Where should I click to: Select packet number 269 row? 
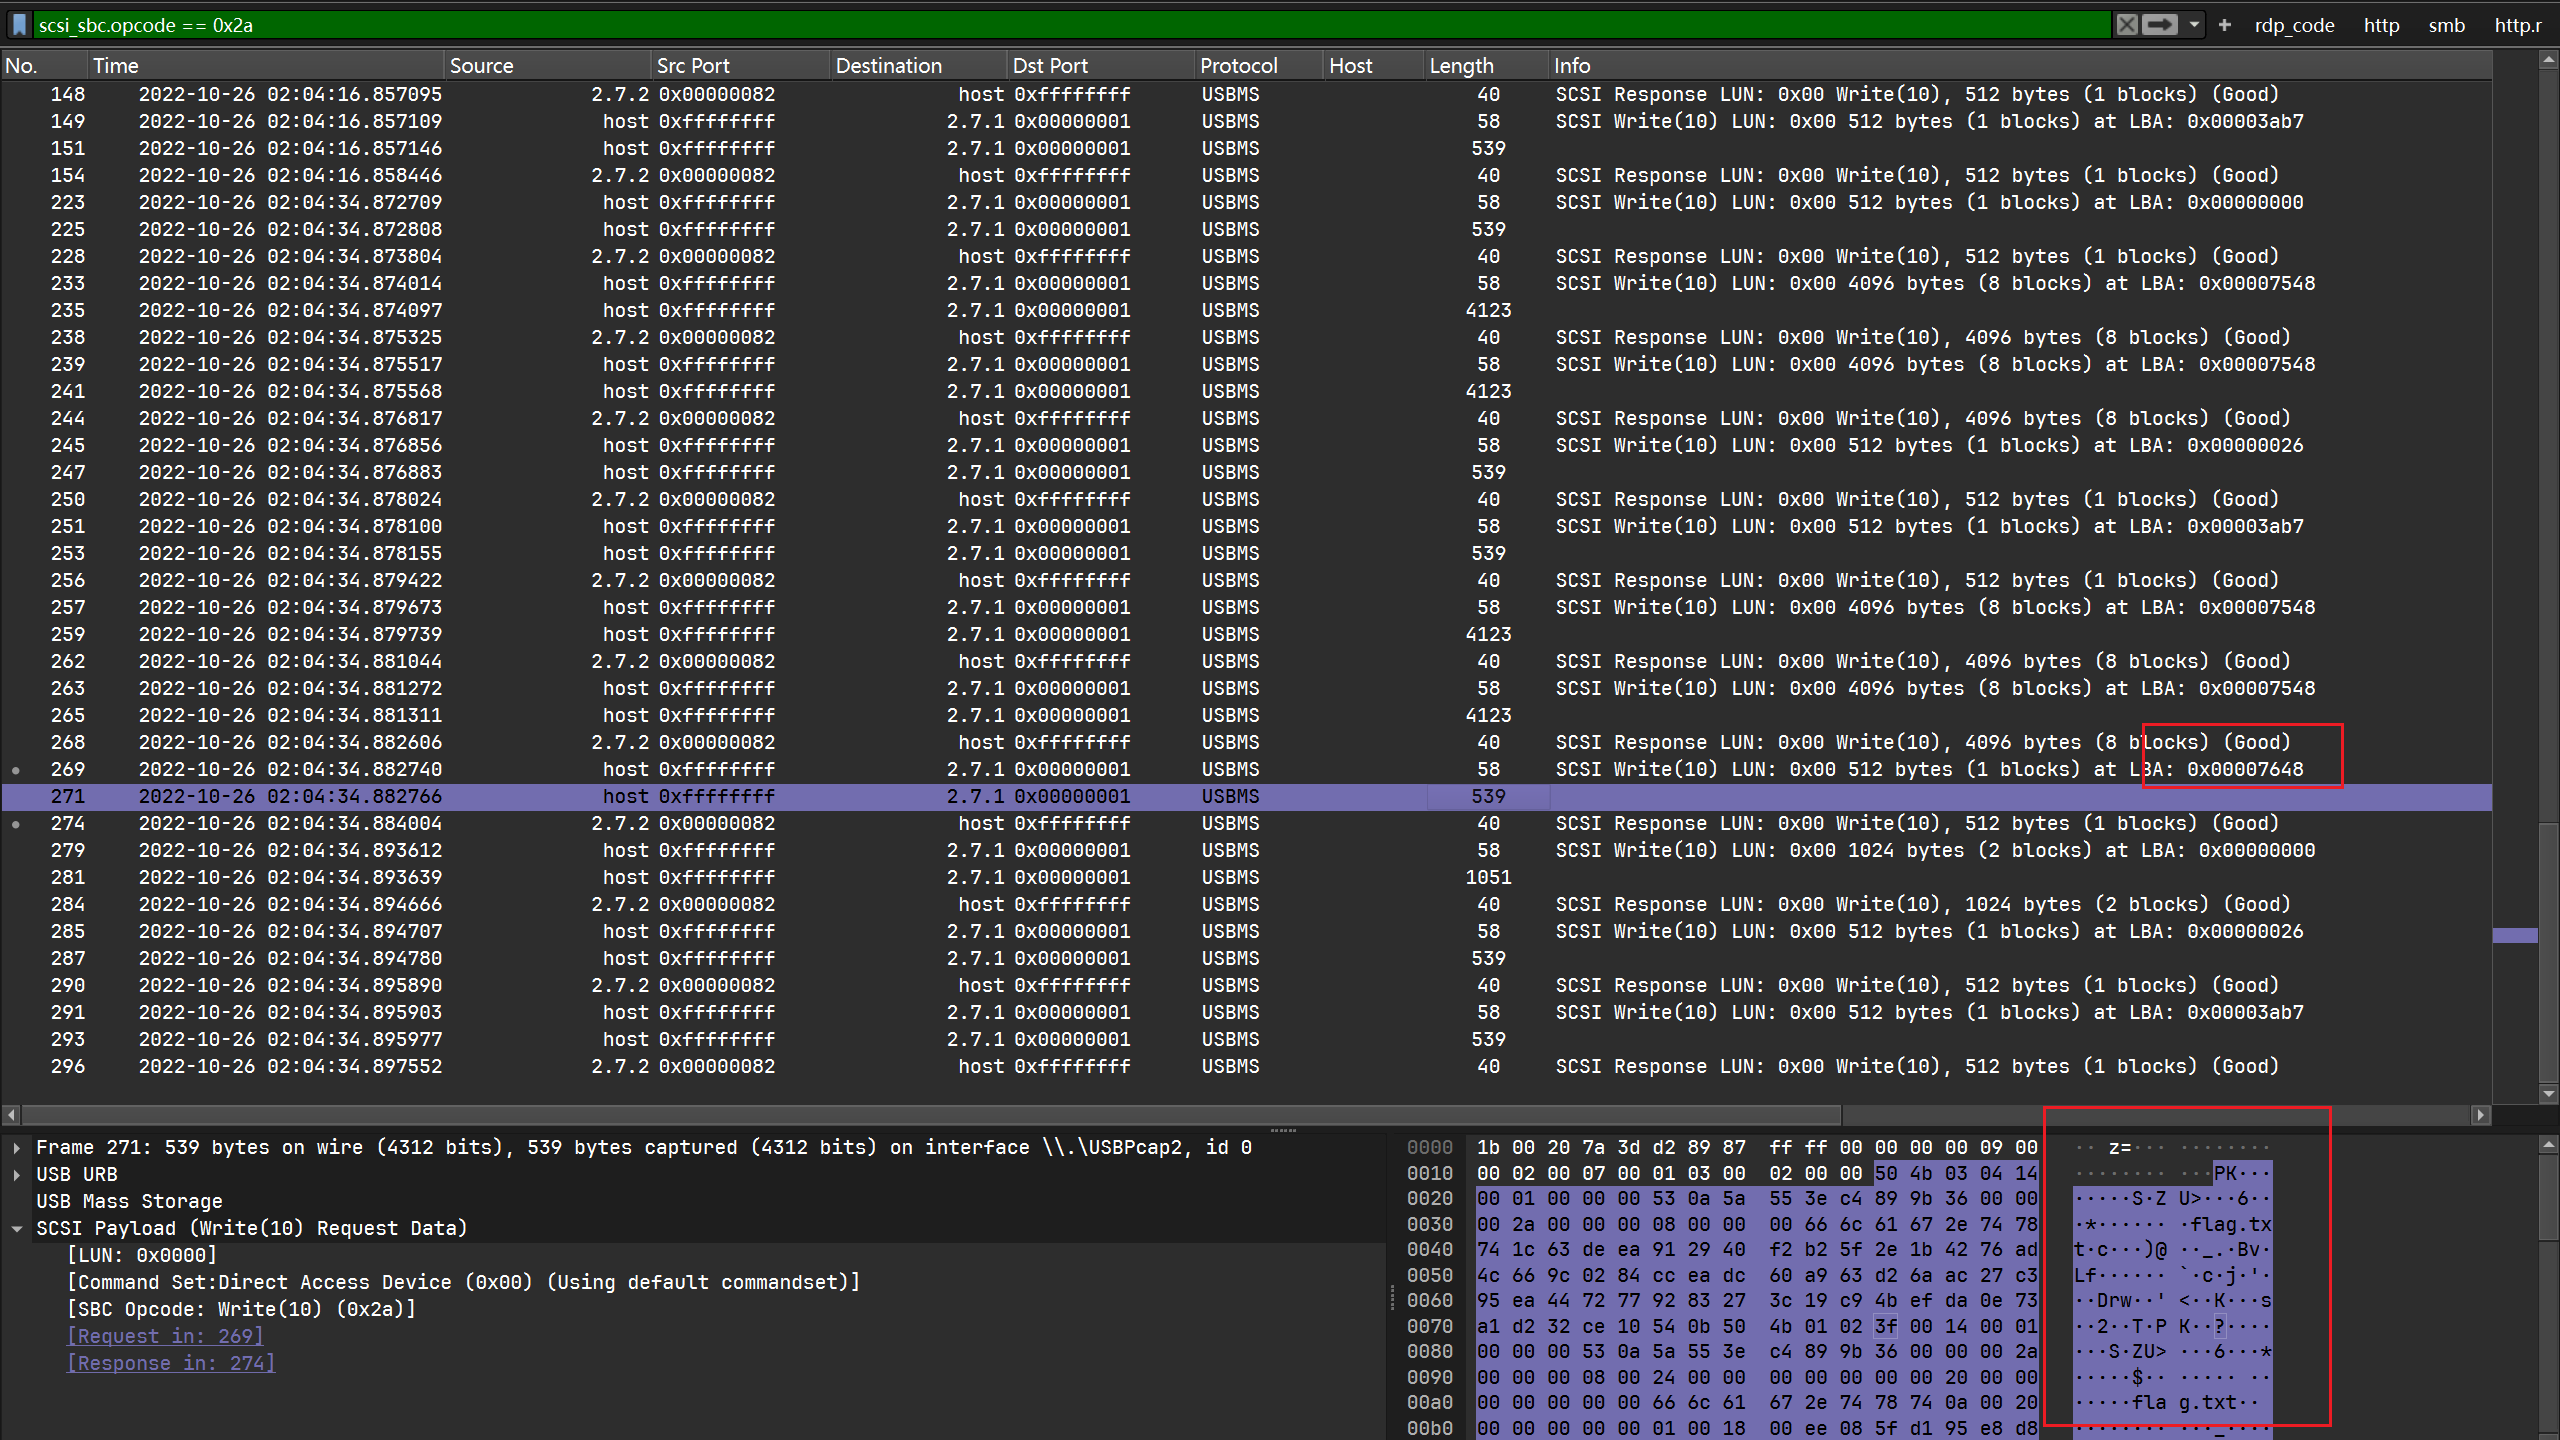pyautogui.click(x=1246, y=769)
